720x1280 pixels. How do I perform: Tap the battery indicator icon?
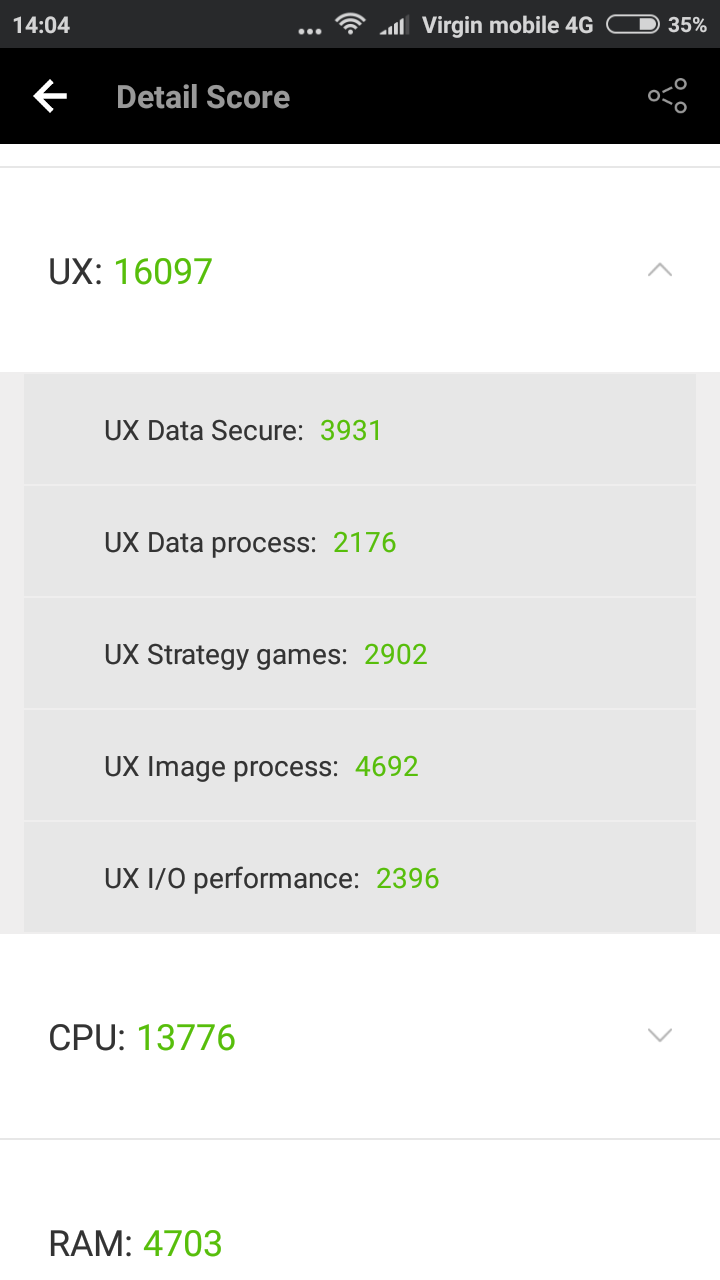632,24
